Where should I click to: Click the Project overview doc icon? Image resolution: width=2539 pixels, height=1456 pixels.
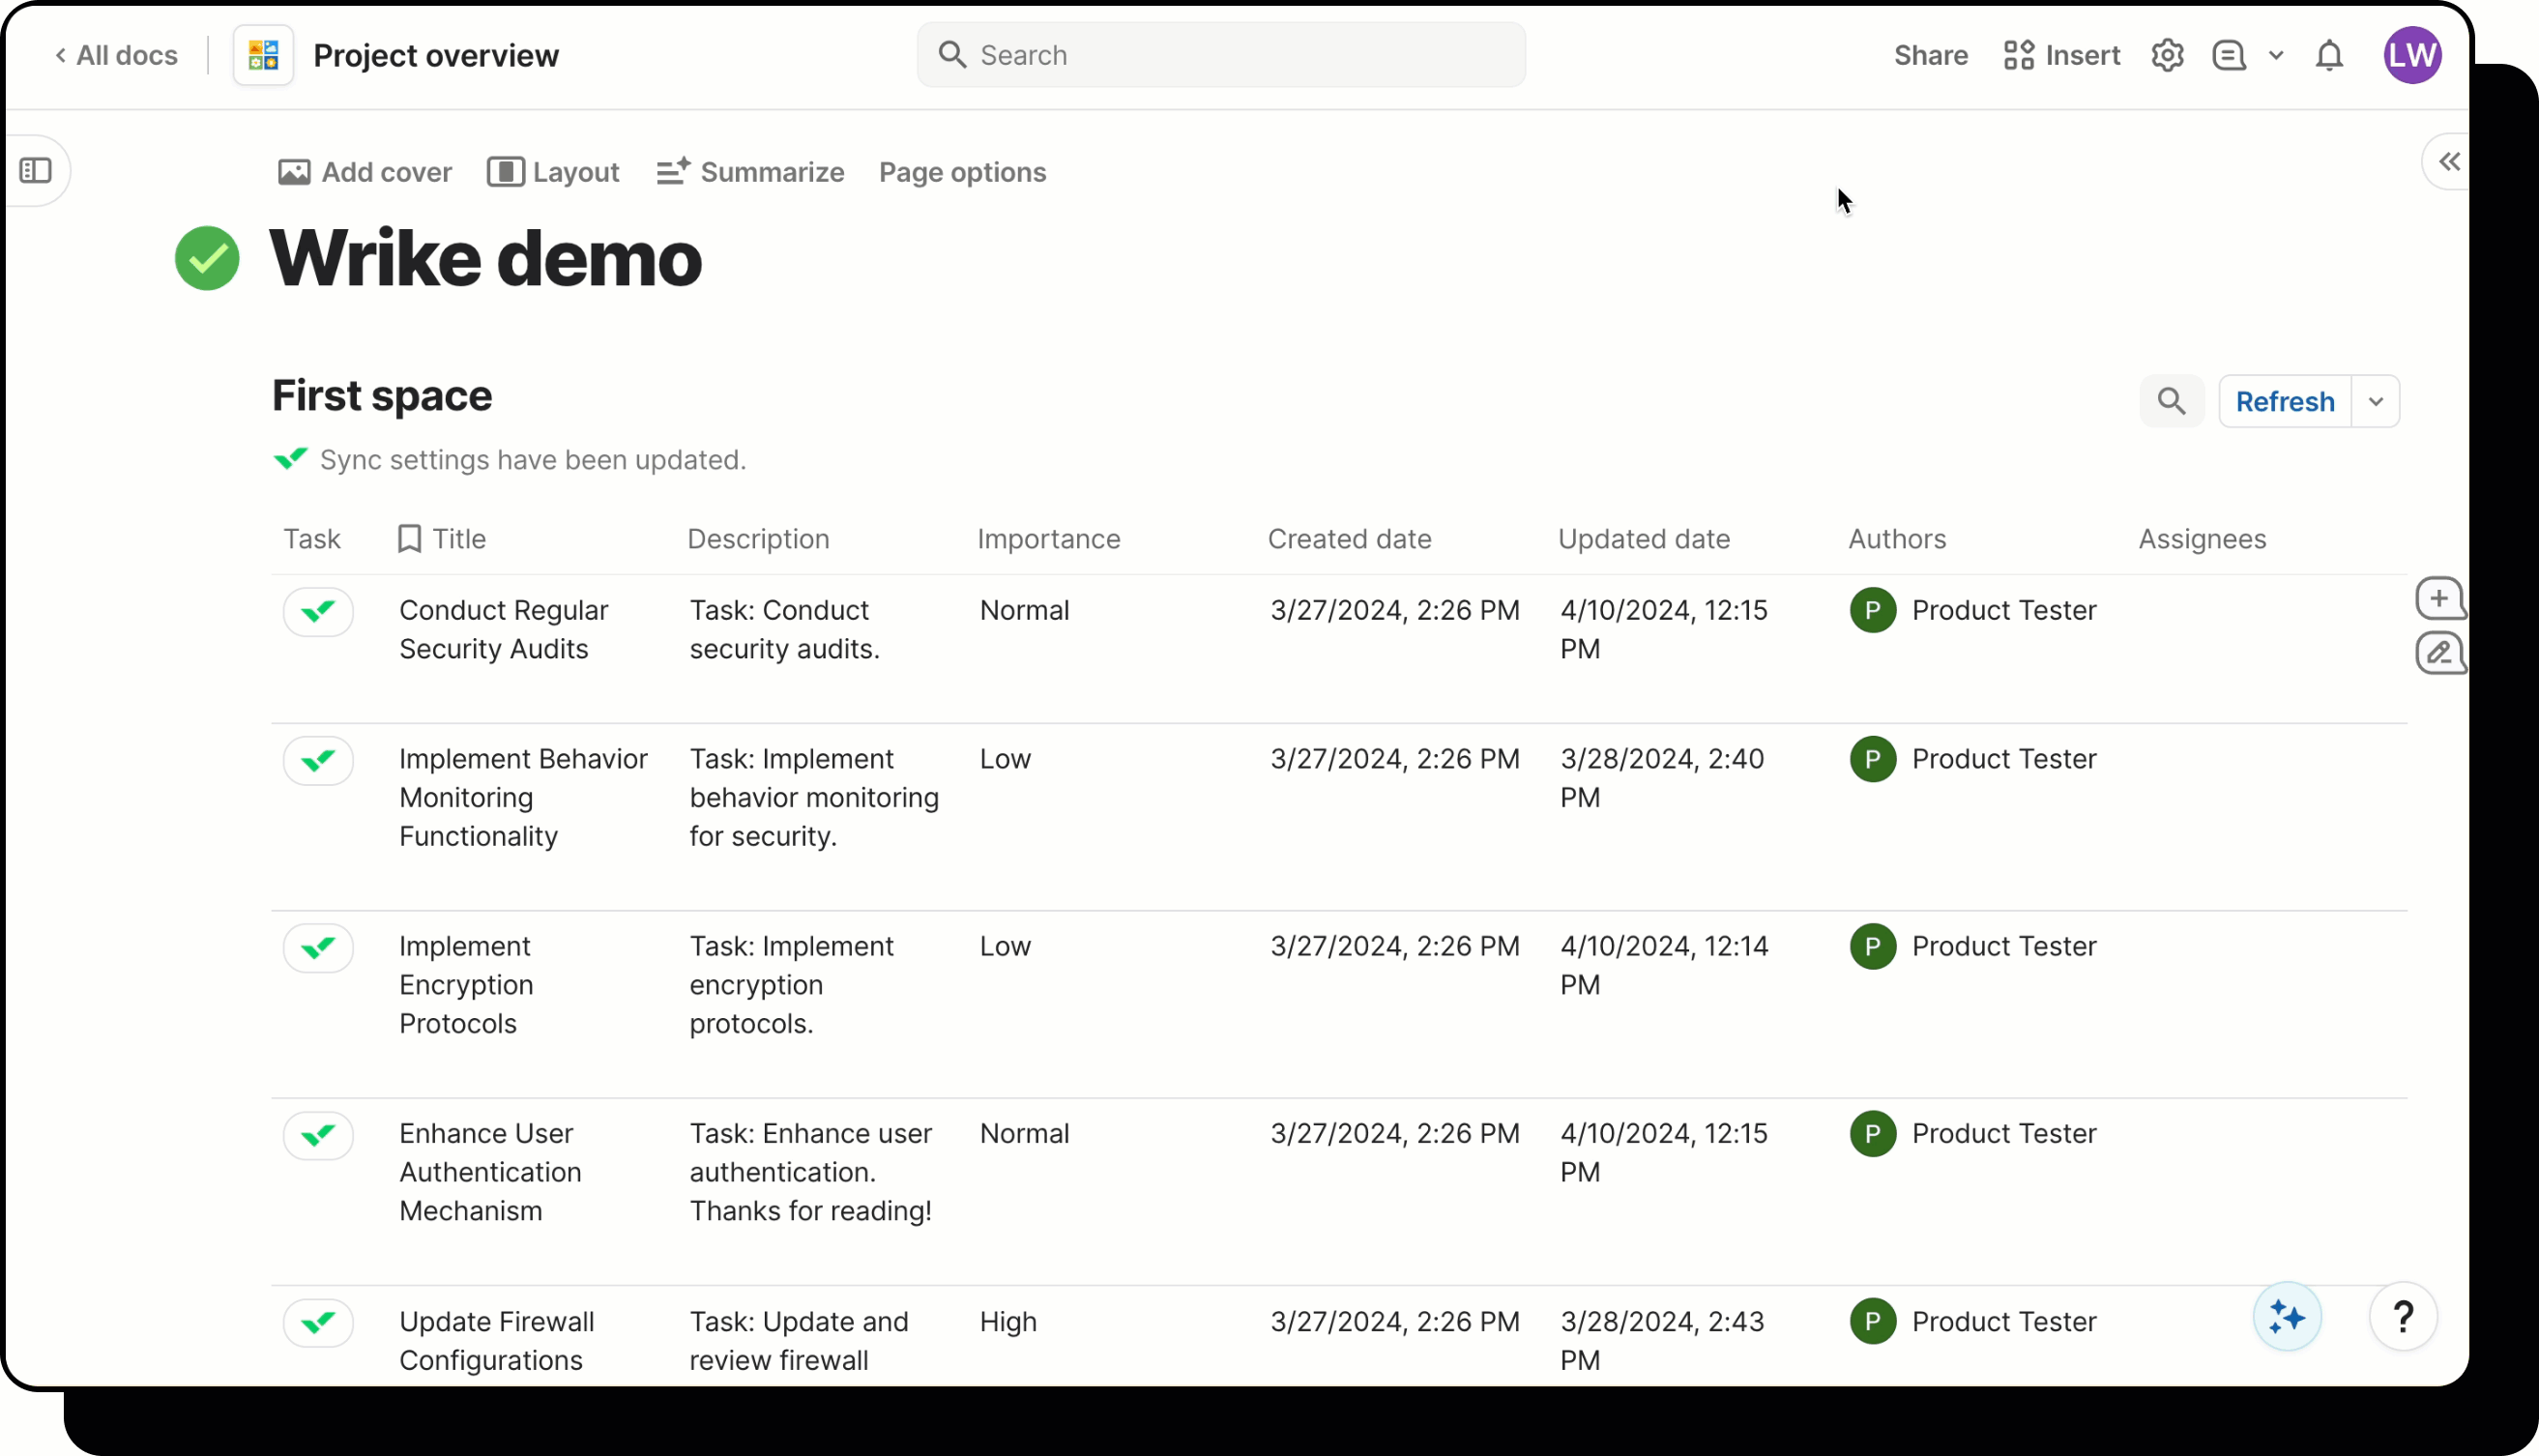(263, 55)
